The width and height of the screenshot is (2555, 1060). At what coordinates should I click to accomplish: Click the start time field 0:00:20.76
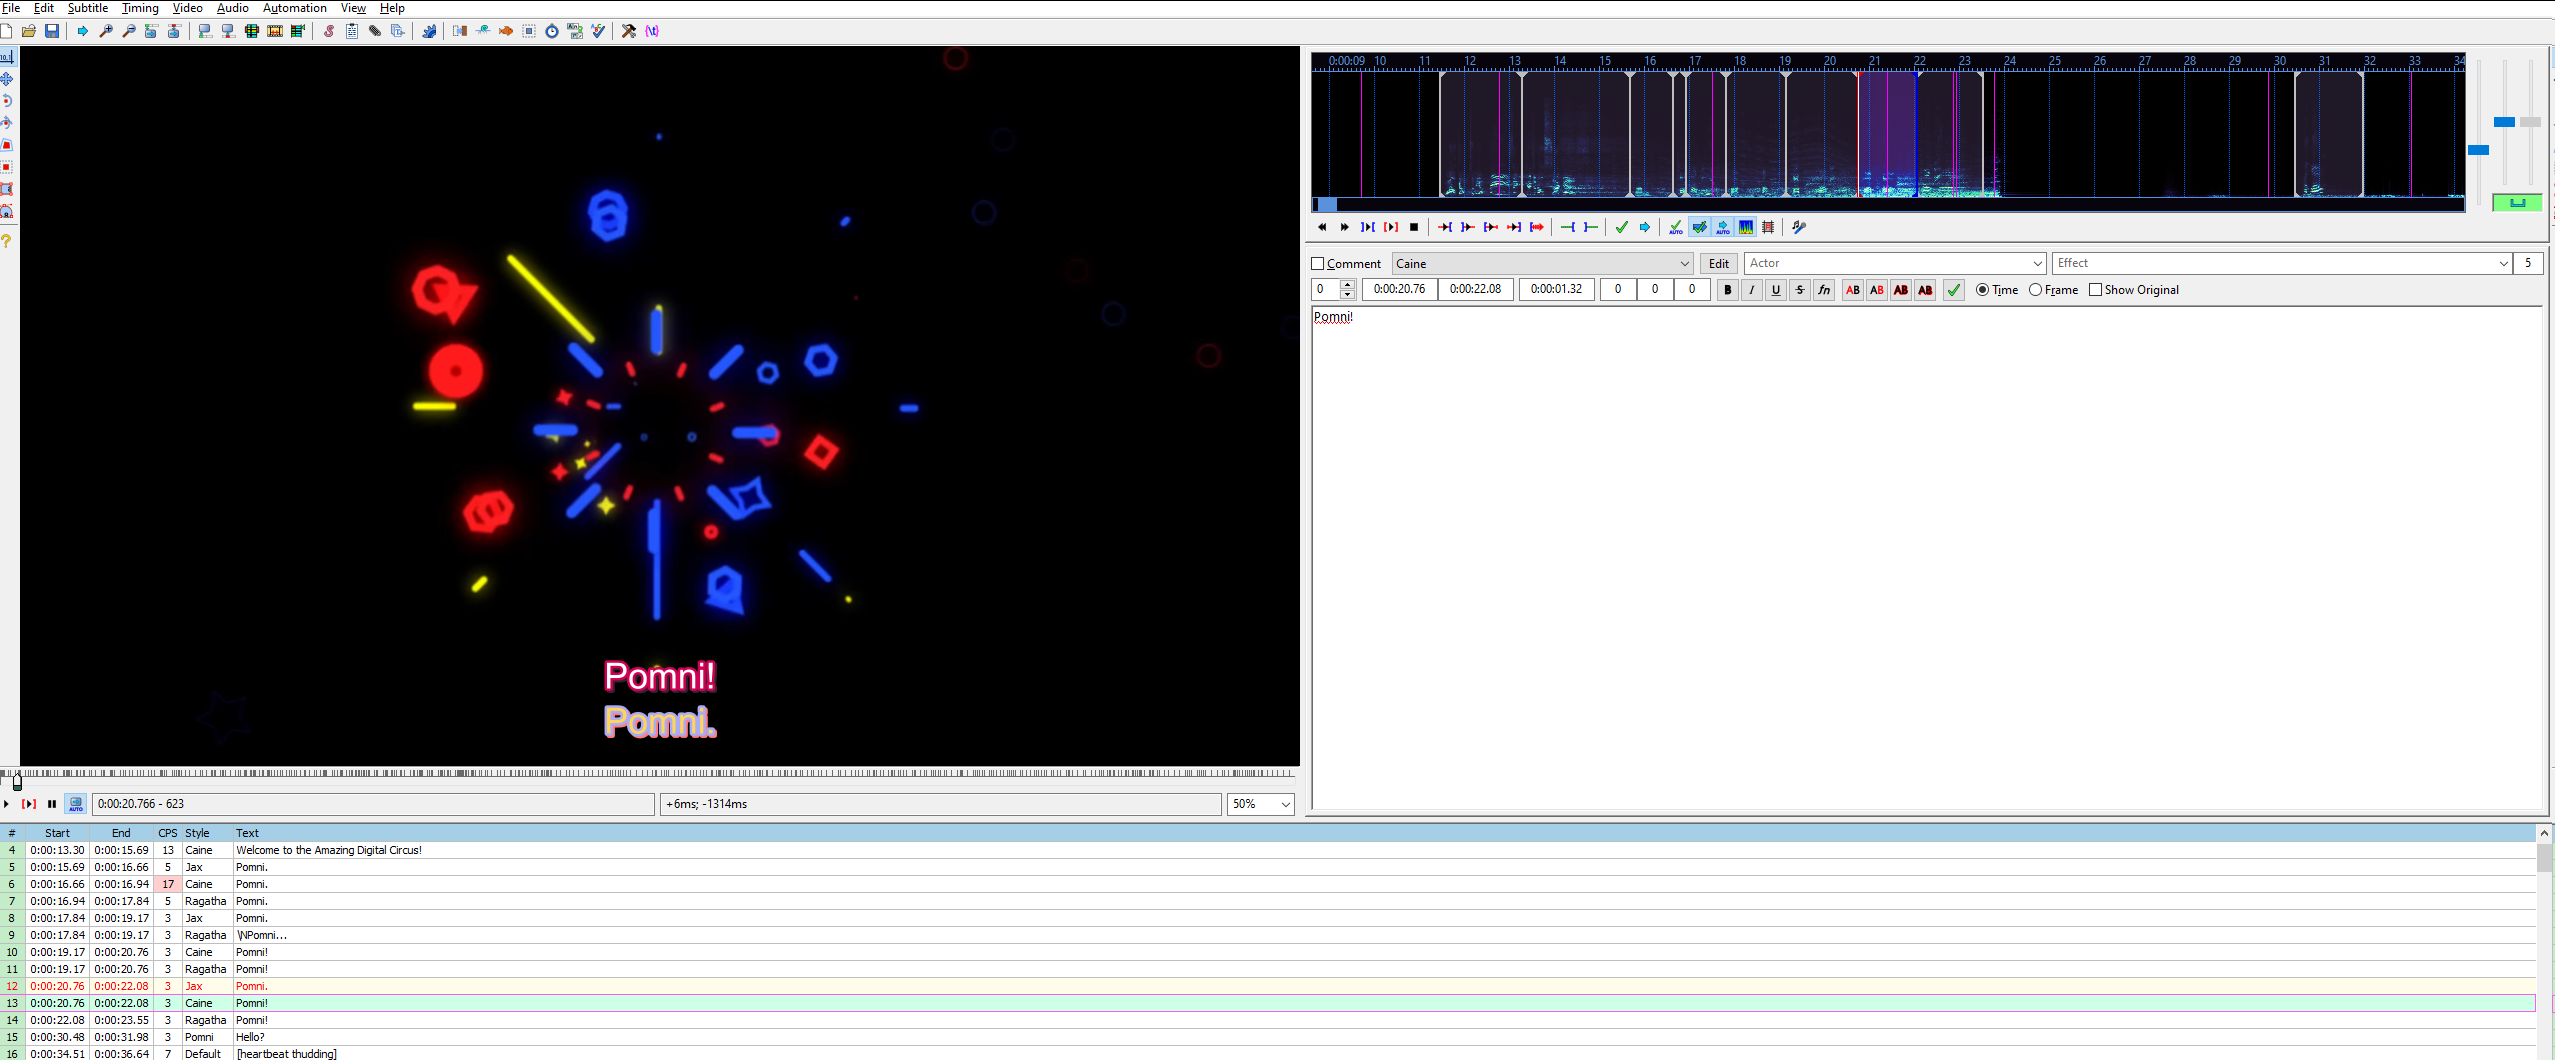(x=1399, y=290)
